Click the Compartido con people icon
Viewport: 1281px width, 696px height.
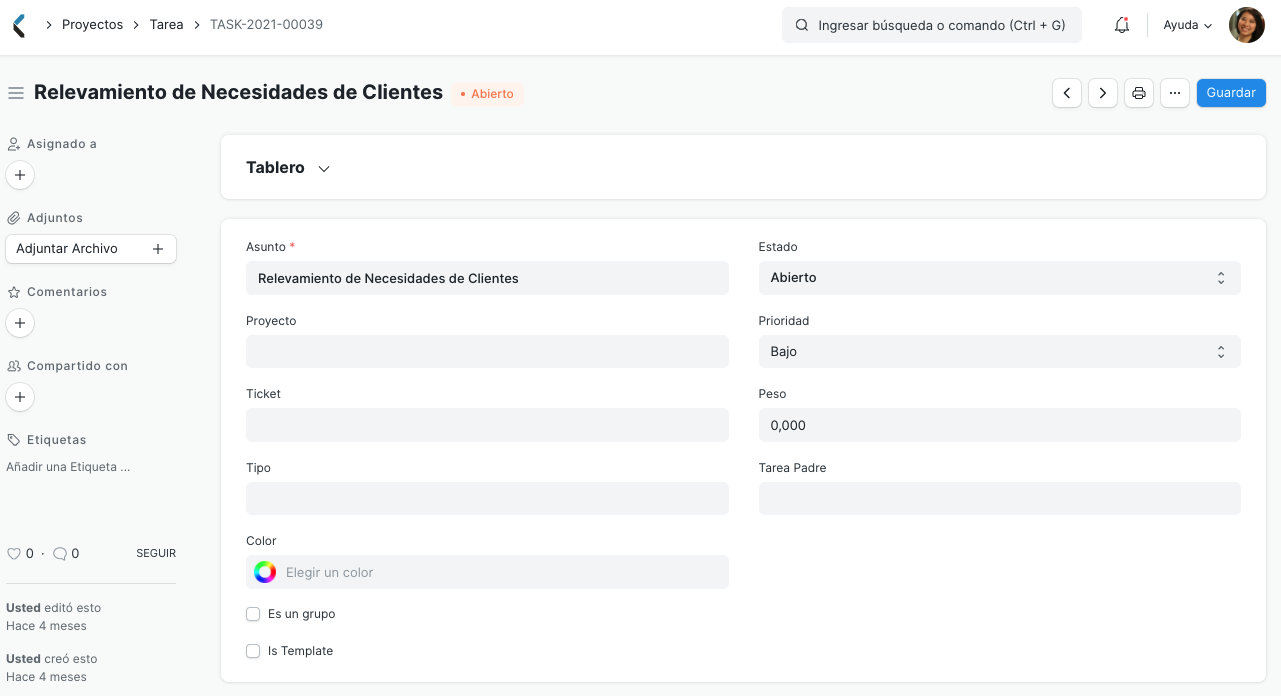pyautogui.click(x=14, y=366)
